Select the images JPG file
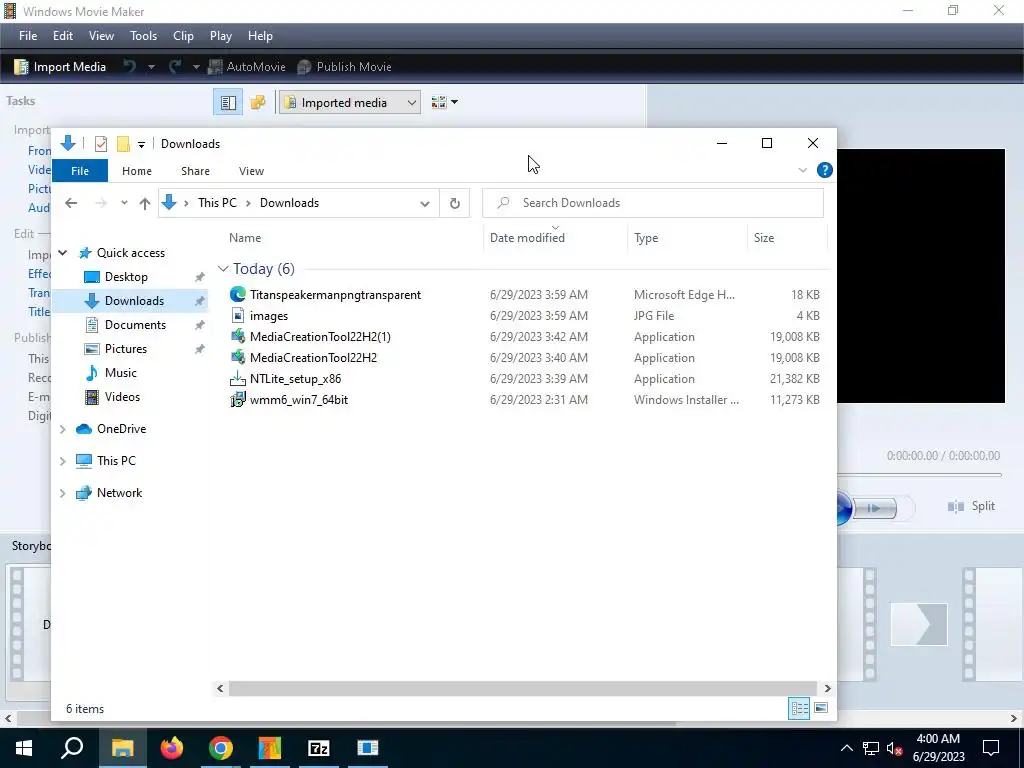Viewport: 1024px width, 768px height. tap(268, 316)
